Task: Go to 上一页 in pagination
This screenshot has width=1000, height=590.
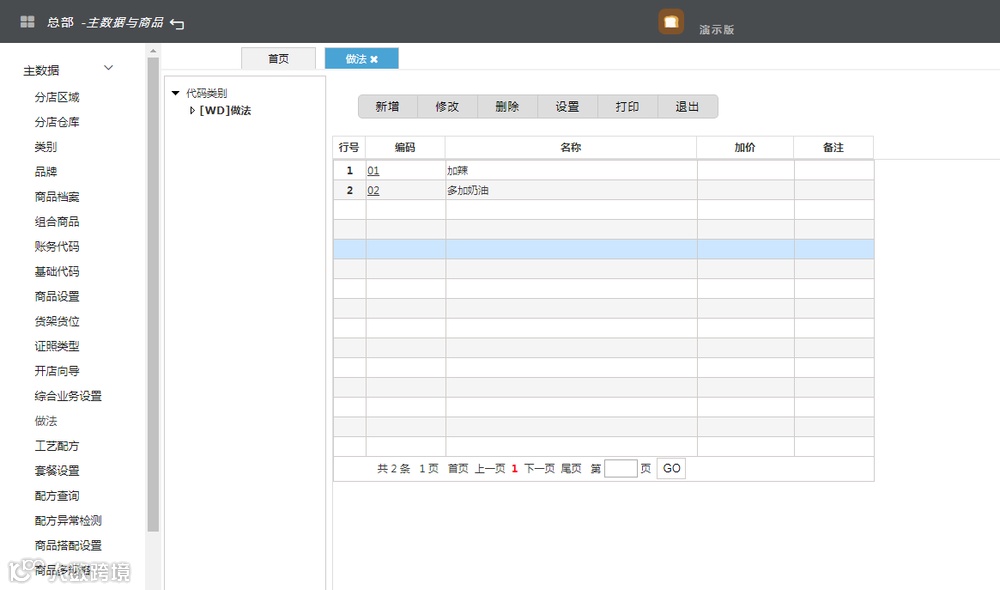Action: pos(490,469)
